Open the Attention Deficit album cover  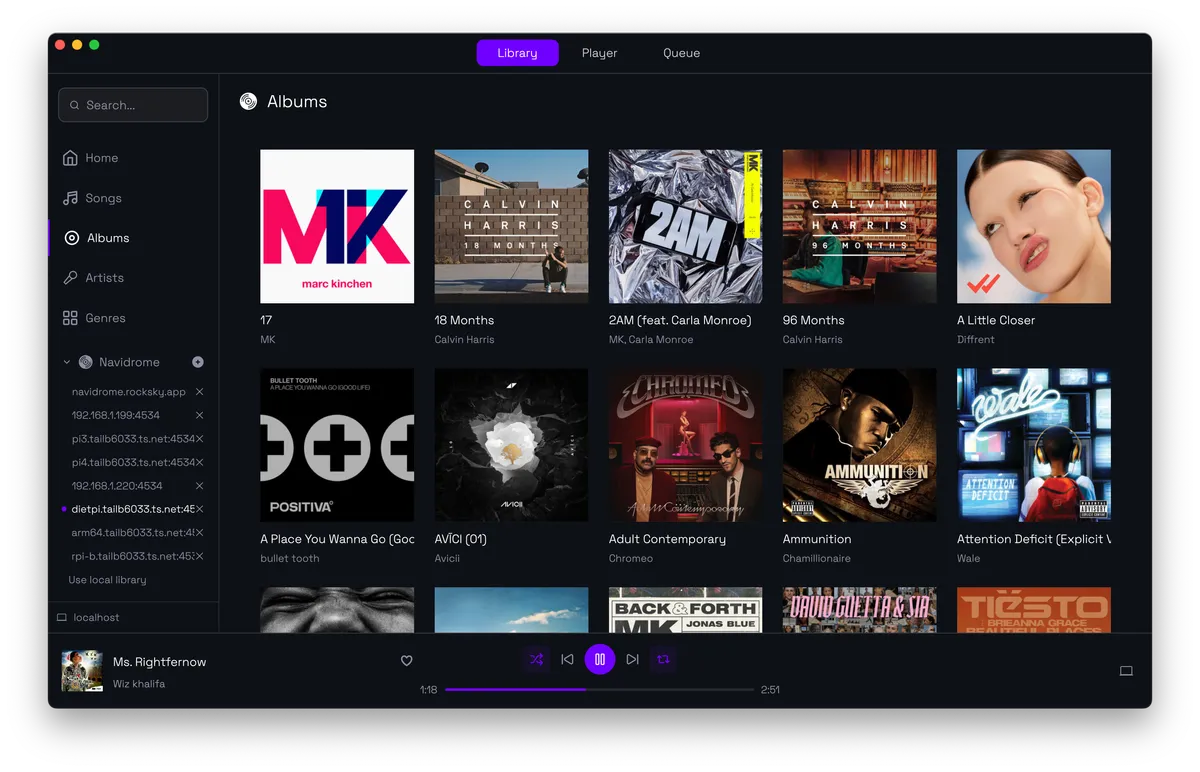(x=1034, y=445)
